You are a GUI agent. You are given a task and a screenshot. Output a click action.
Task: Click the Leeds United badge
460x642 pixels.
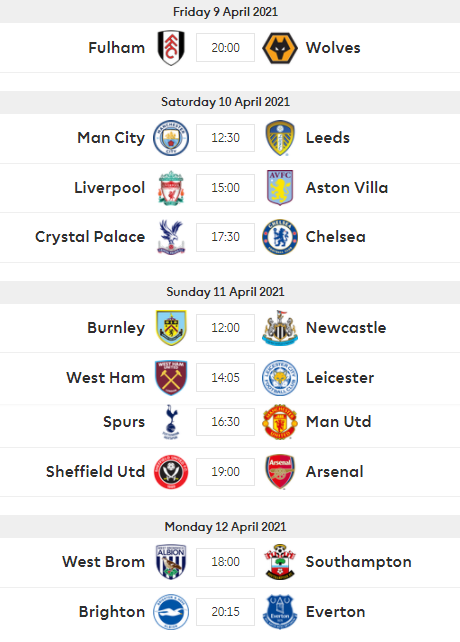pyautogui.click(x=280, y=138)
